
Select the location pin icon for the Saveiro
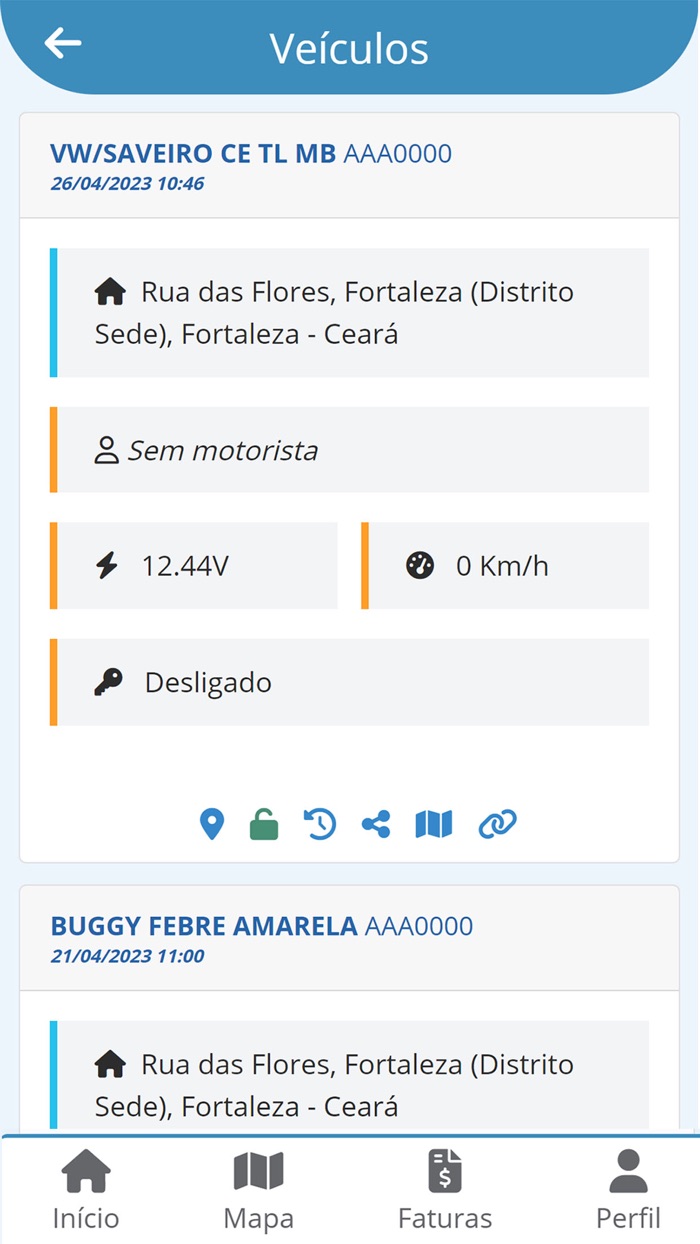pyautogui.click(x=212, y=824)
